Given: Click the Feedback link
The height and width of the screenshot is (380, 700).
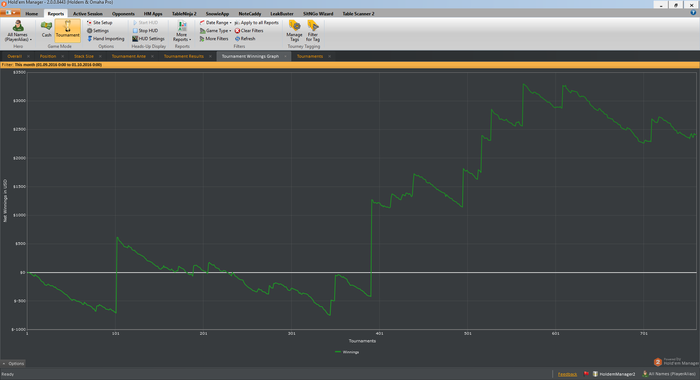Looking at the screenshot, I should (567, 374).
